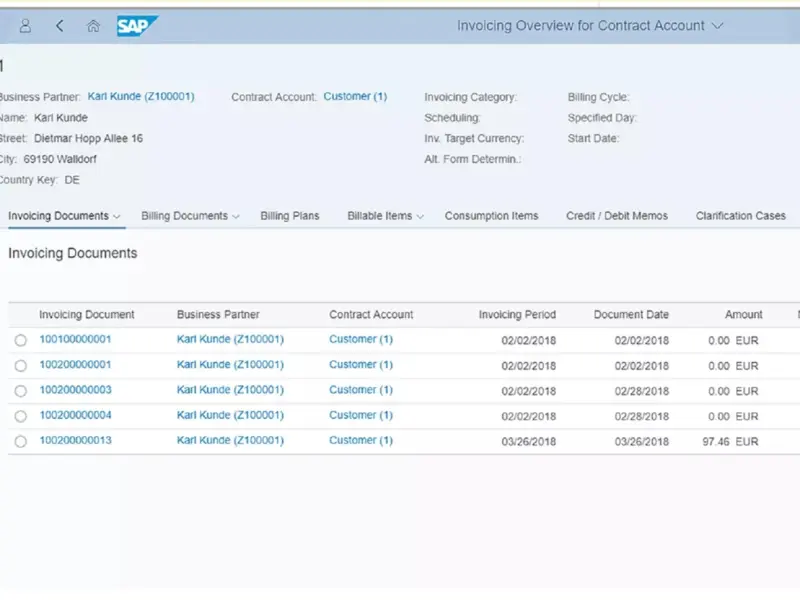The height and width of the screenshot is (600, 800).
Task: Select radio button for invoice 100100000001
Action: (x=21, y=341)
